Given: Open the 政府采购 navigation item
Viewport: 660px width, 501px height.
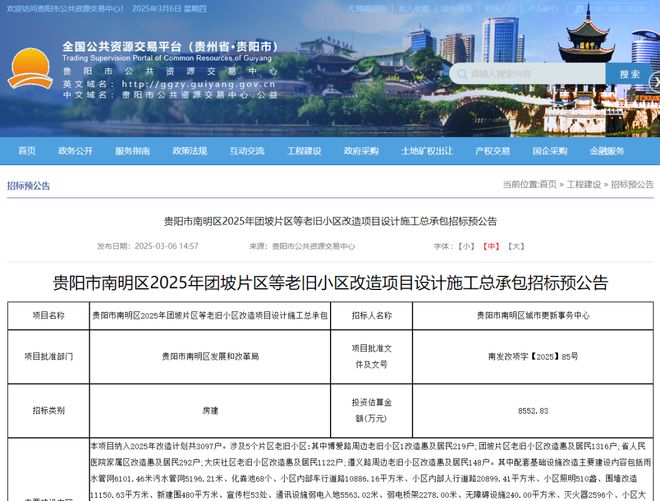Looking at the screenshot, I should (x=361, y=151).
